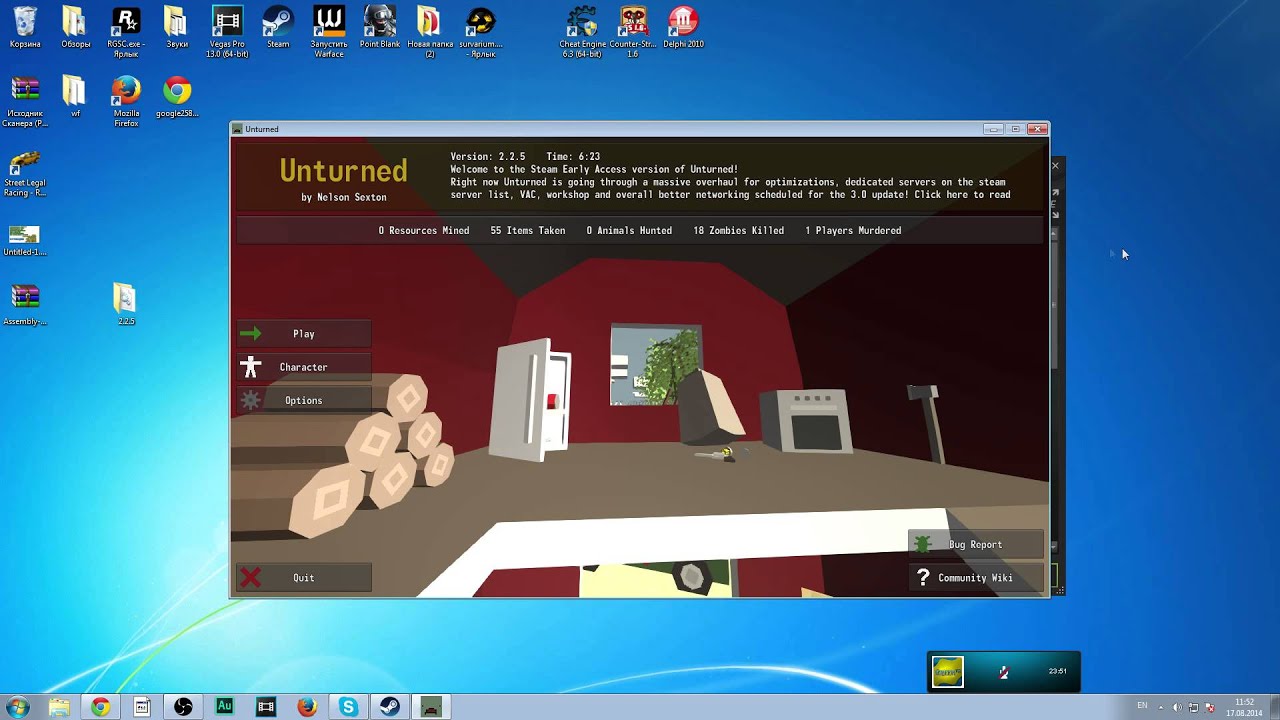Click the '1 Players Murdered' stat

(x=853, y=231)
